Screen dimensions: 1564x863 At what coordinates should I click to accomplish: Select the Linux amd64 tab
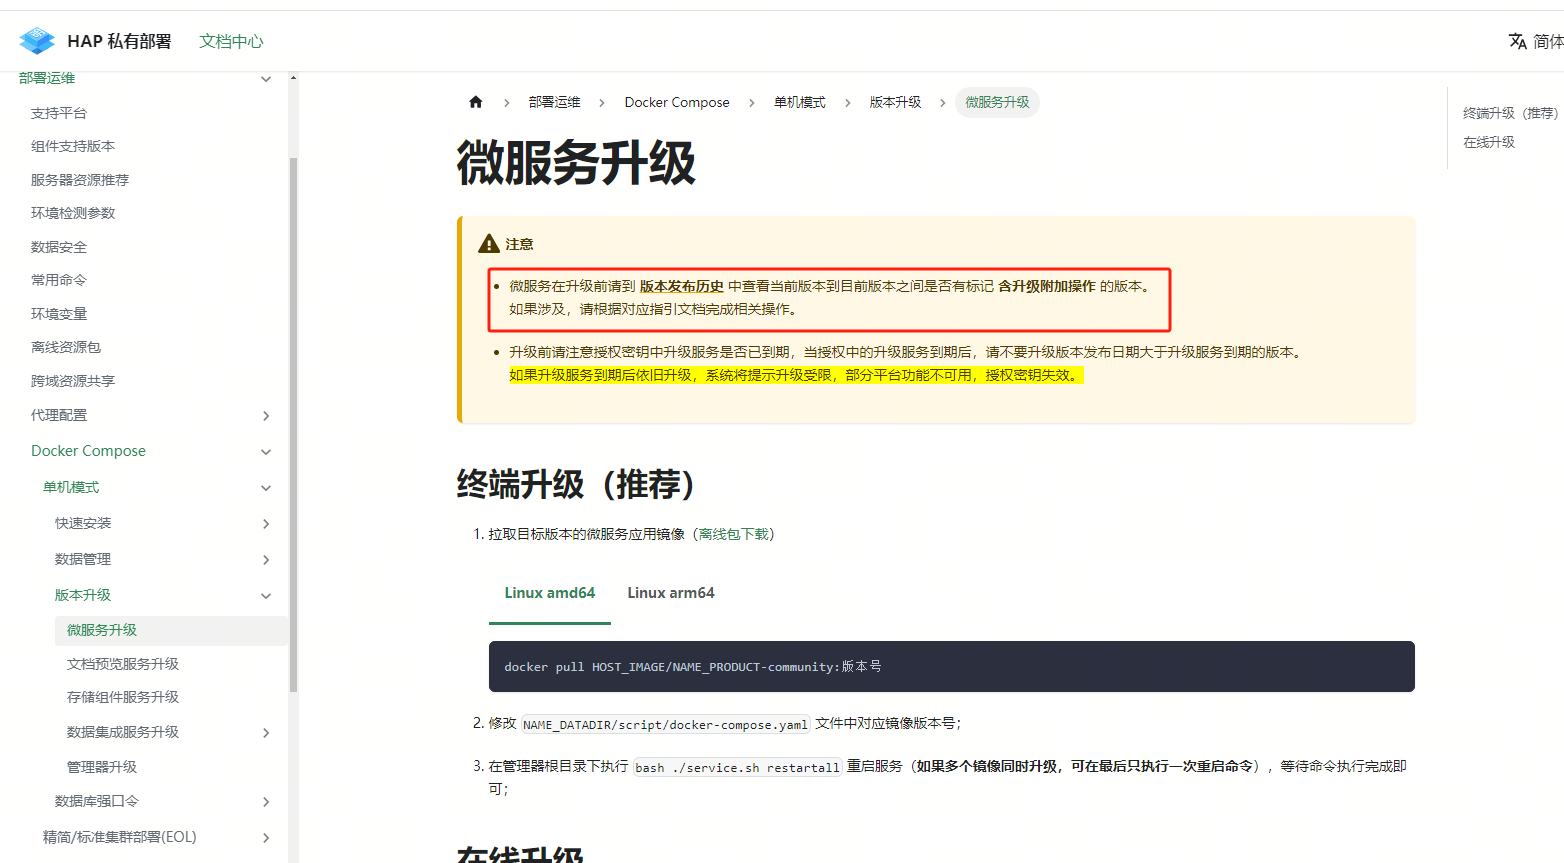click(x=549, y=593)
